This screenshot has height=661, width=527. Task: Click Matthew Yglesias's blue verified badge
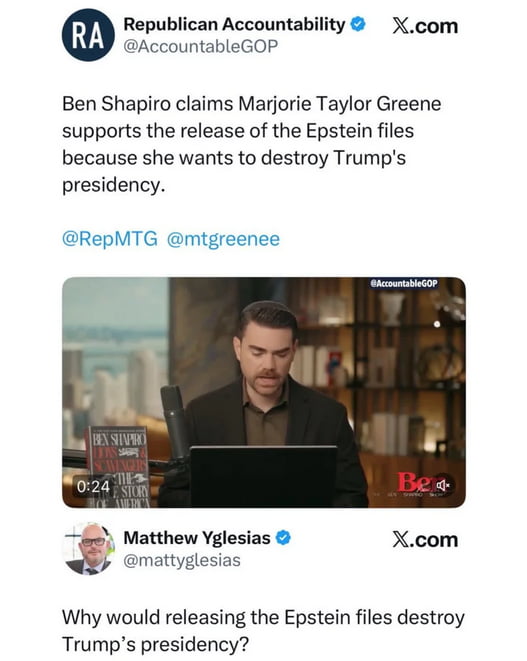coord(283,537)
